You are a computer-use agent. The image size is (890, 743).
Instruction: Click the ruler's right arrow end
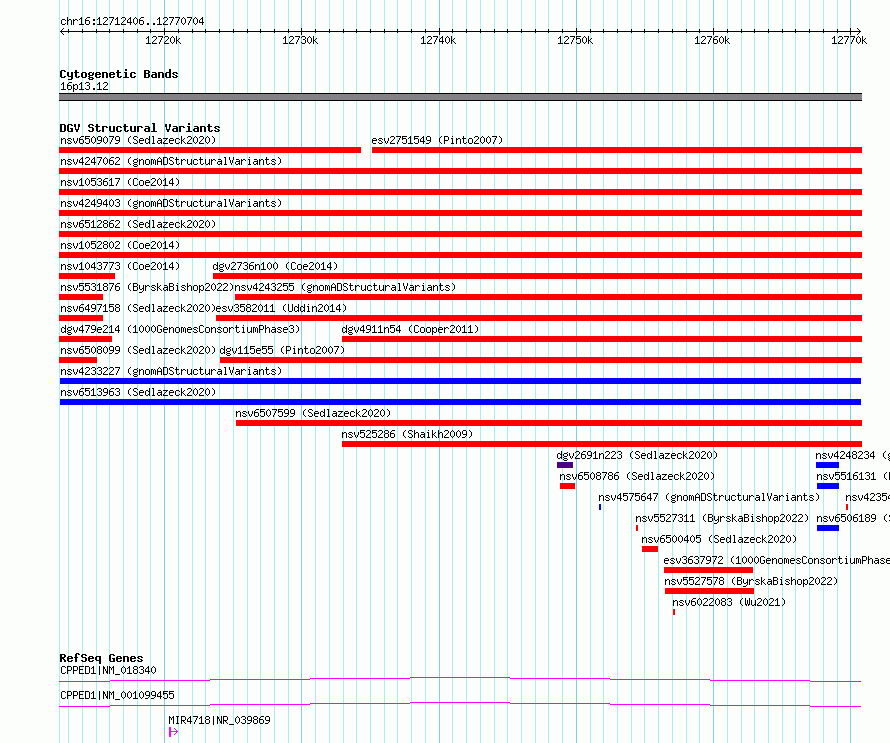(858, 31)
